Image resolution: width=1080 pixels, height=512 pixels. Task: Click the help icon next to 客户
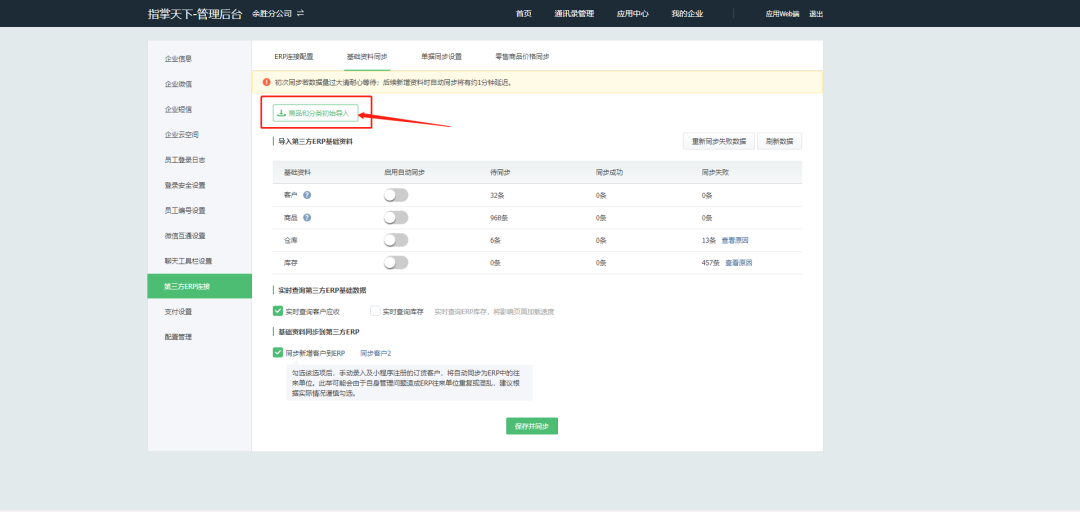point(307,195)
